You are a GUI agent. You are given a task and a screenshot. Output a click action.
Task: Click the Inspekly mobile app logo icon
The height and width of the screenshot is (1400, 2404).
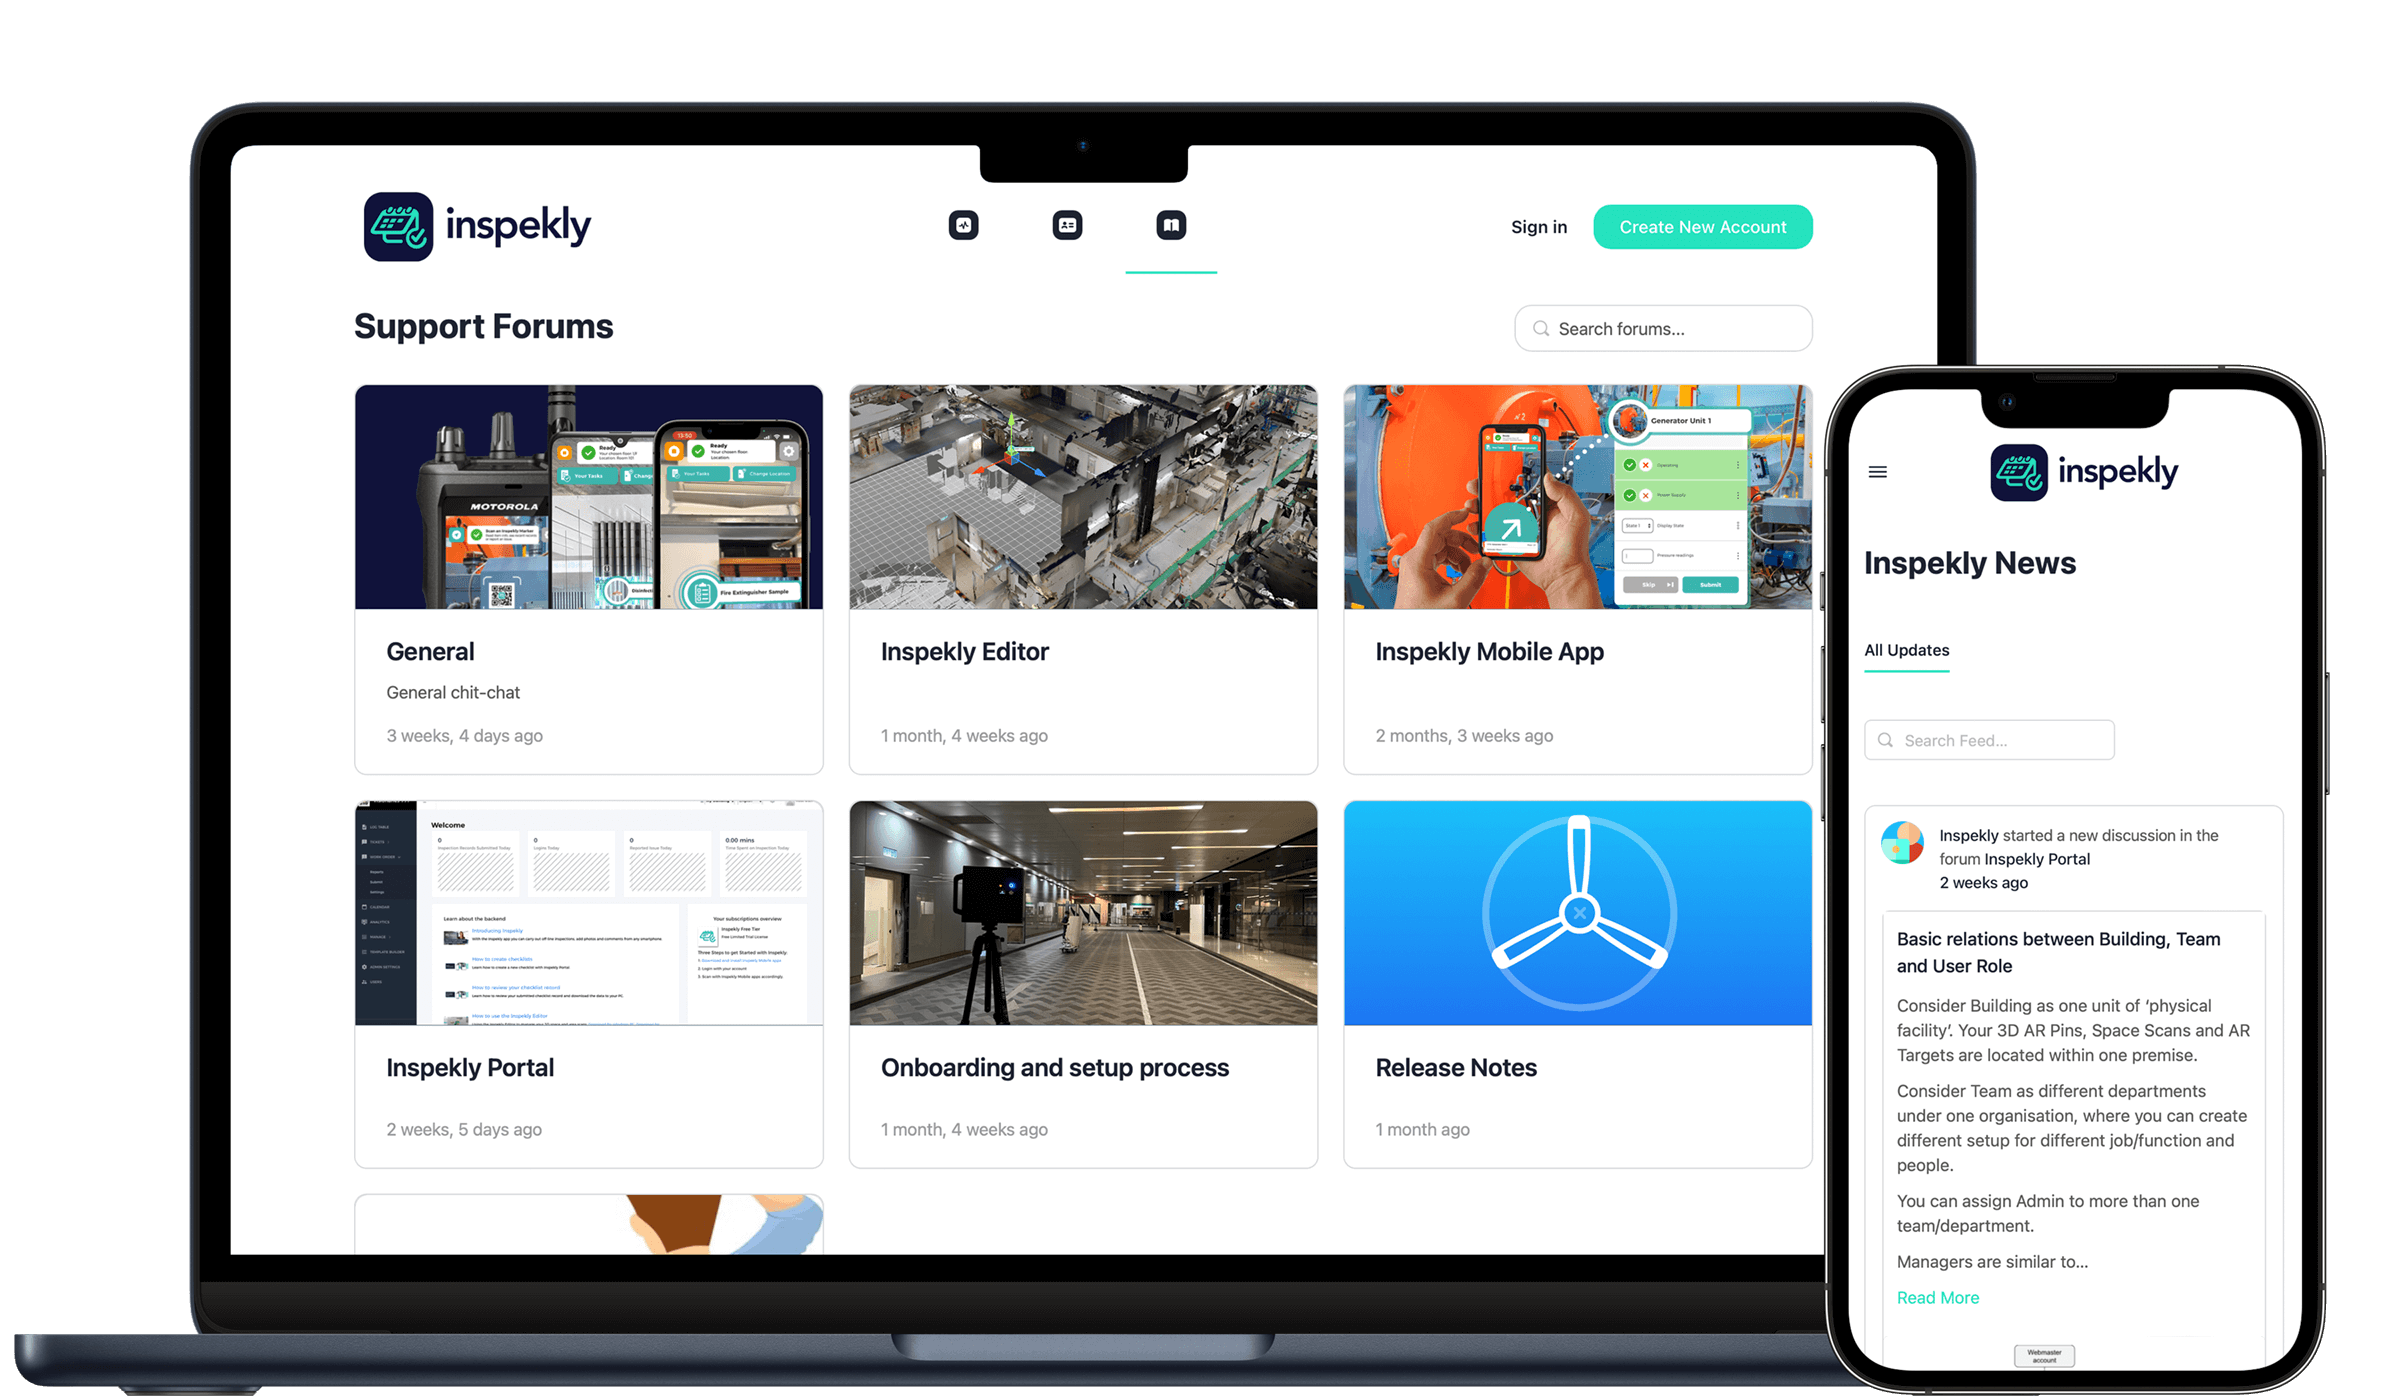click(x=2017, y=473)
